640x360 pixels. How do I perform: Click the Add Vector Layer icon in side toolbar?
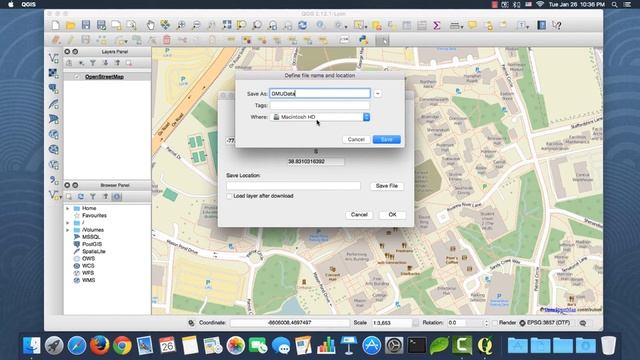[x=53, y=58]
